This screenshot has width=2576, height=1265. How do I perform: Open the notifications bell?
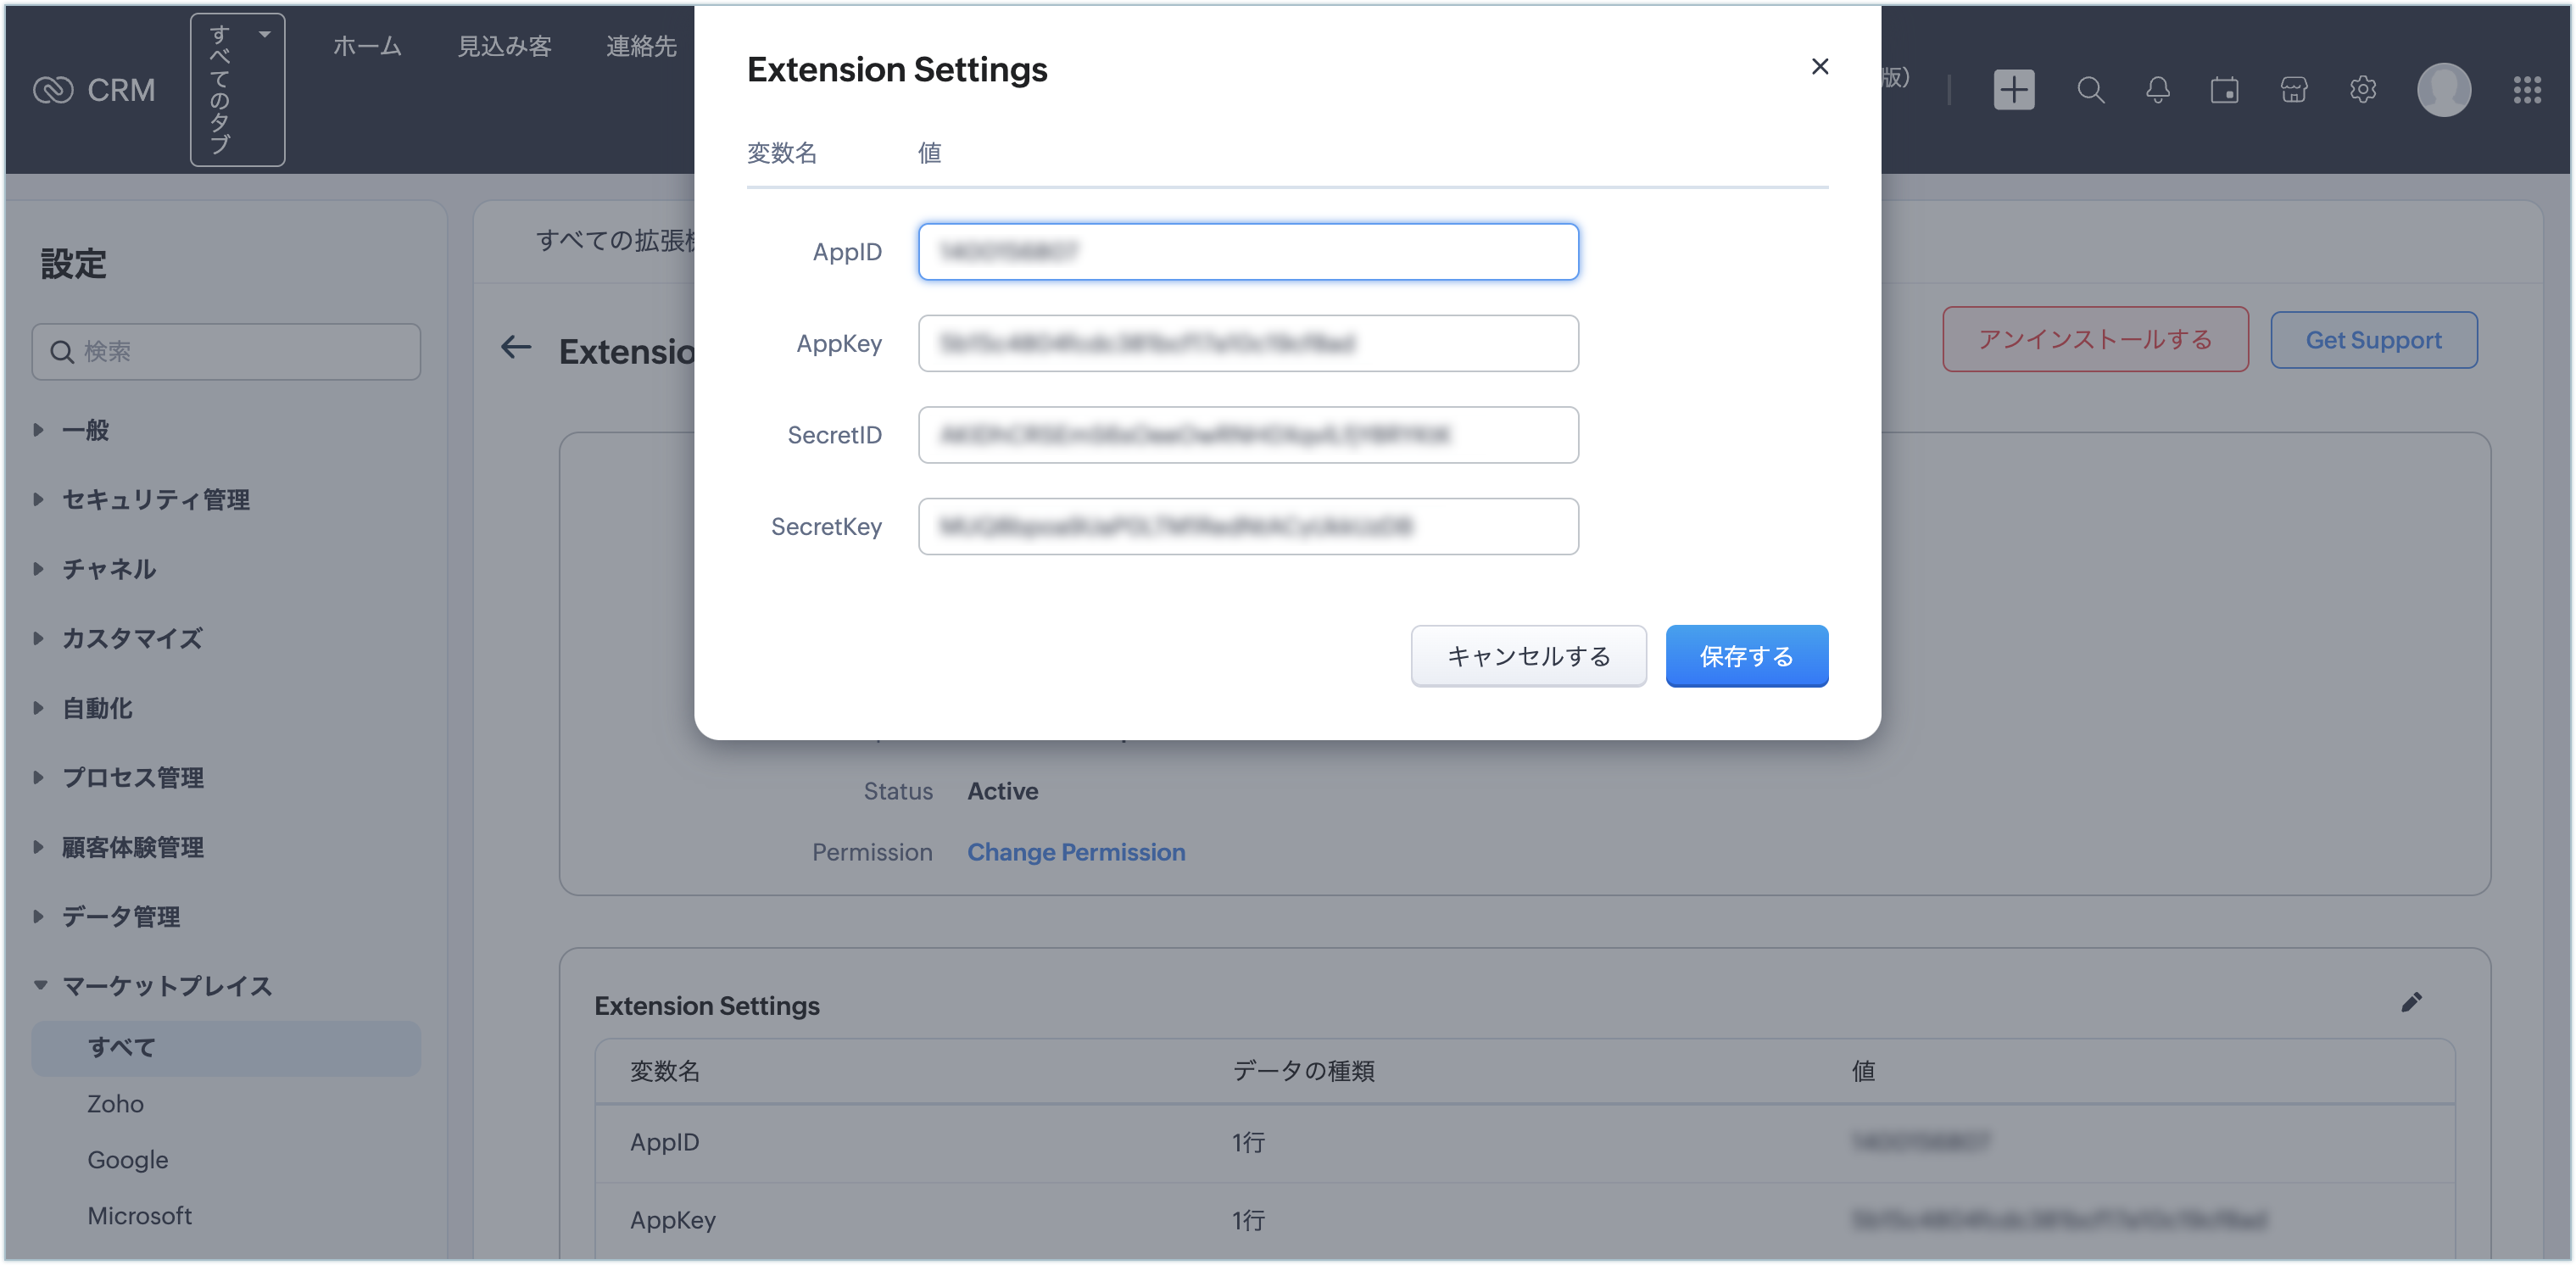pyautogui.click(x=2157, y=90)
